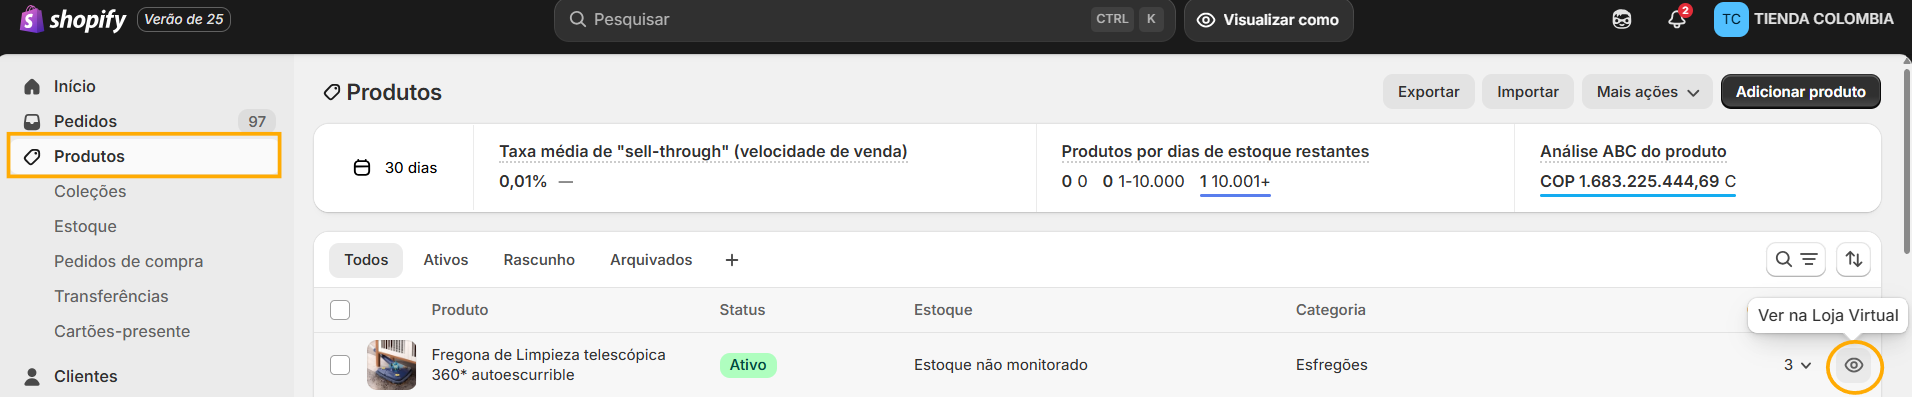This screenshot has width=1912, height=397.
Task: View product in online store via eye icon
Action: (1854, 365)
